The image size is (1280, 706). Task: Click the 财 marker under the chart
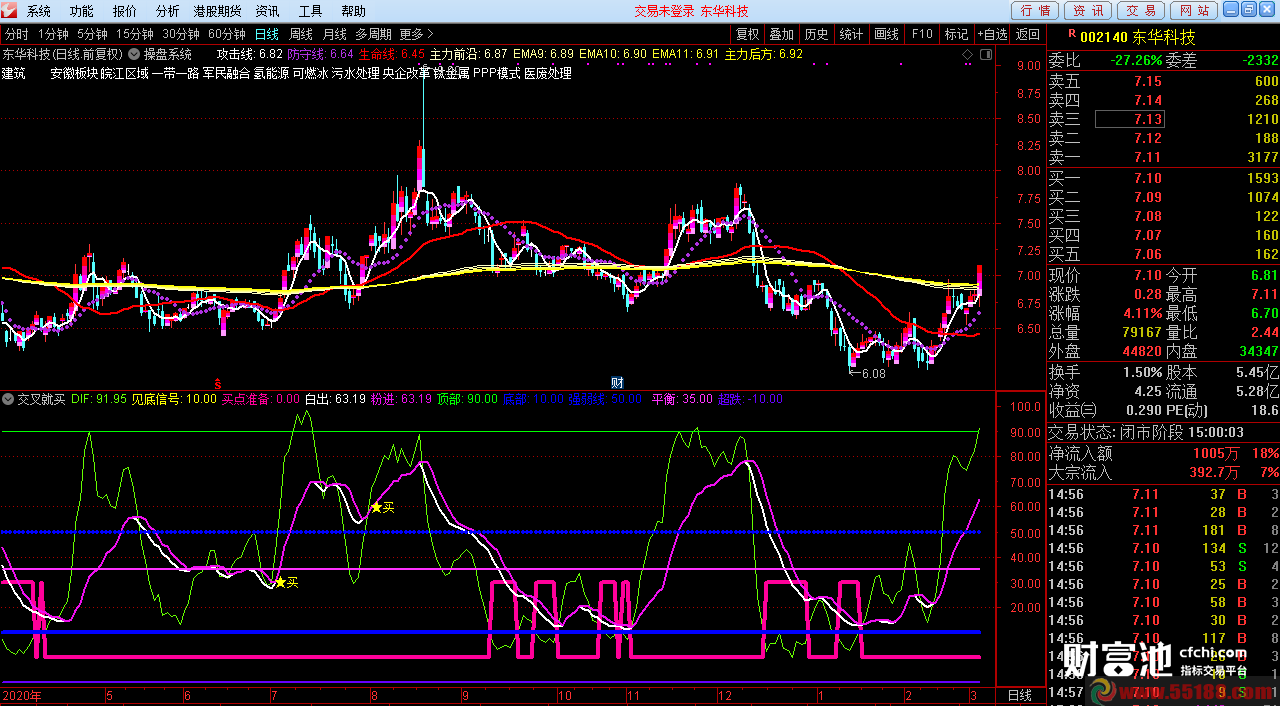coord(617,383)
